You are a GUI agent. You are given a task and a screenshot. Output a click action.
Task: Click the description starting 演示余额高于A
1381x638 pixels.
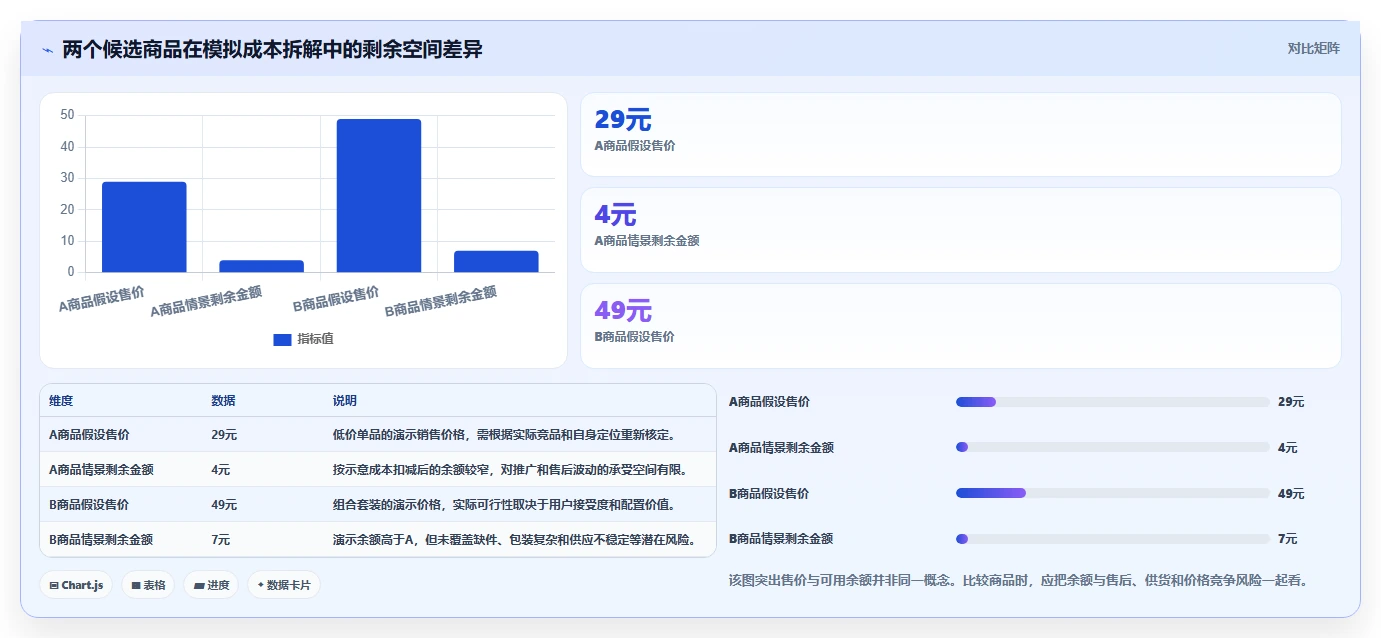515,540
